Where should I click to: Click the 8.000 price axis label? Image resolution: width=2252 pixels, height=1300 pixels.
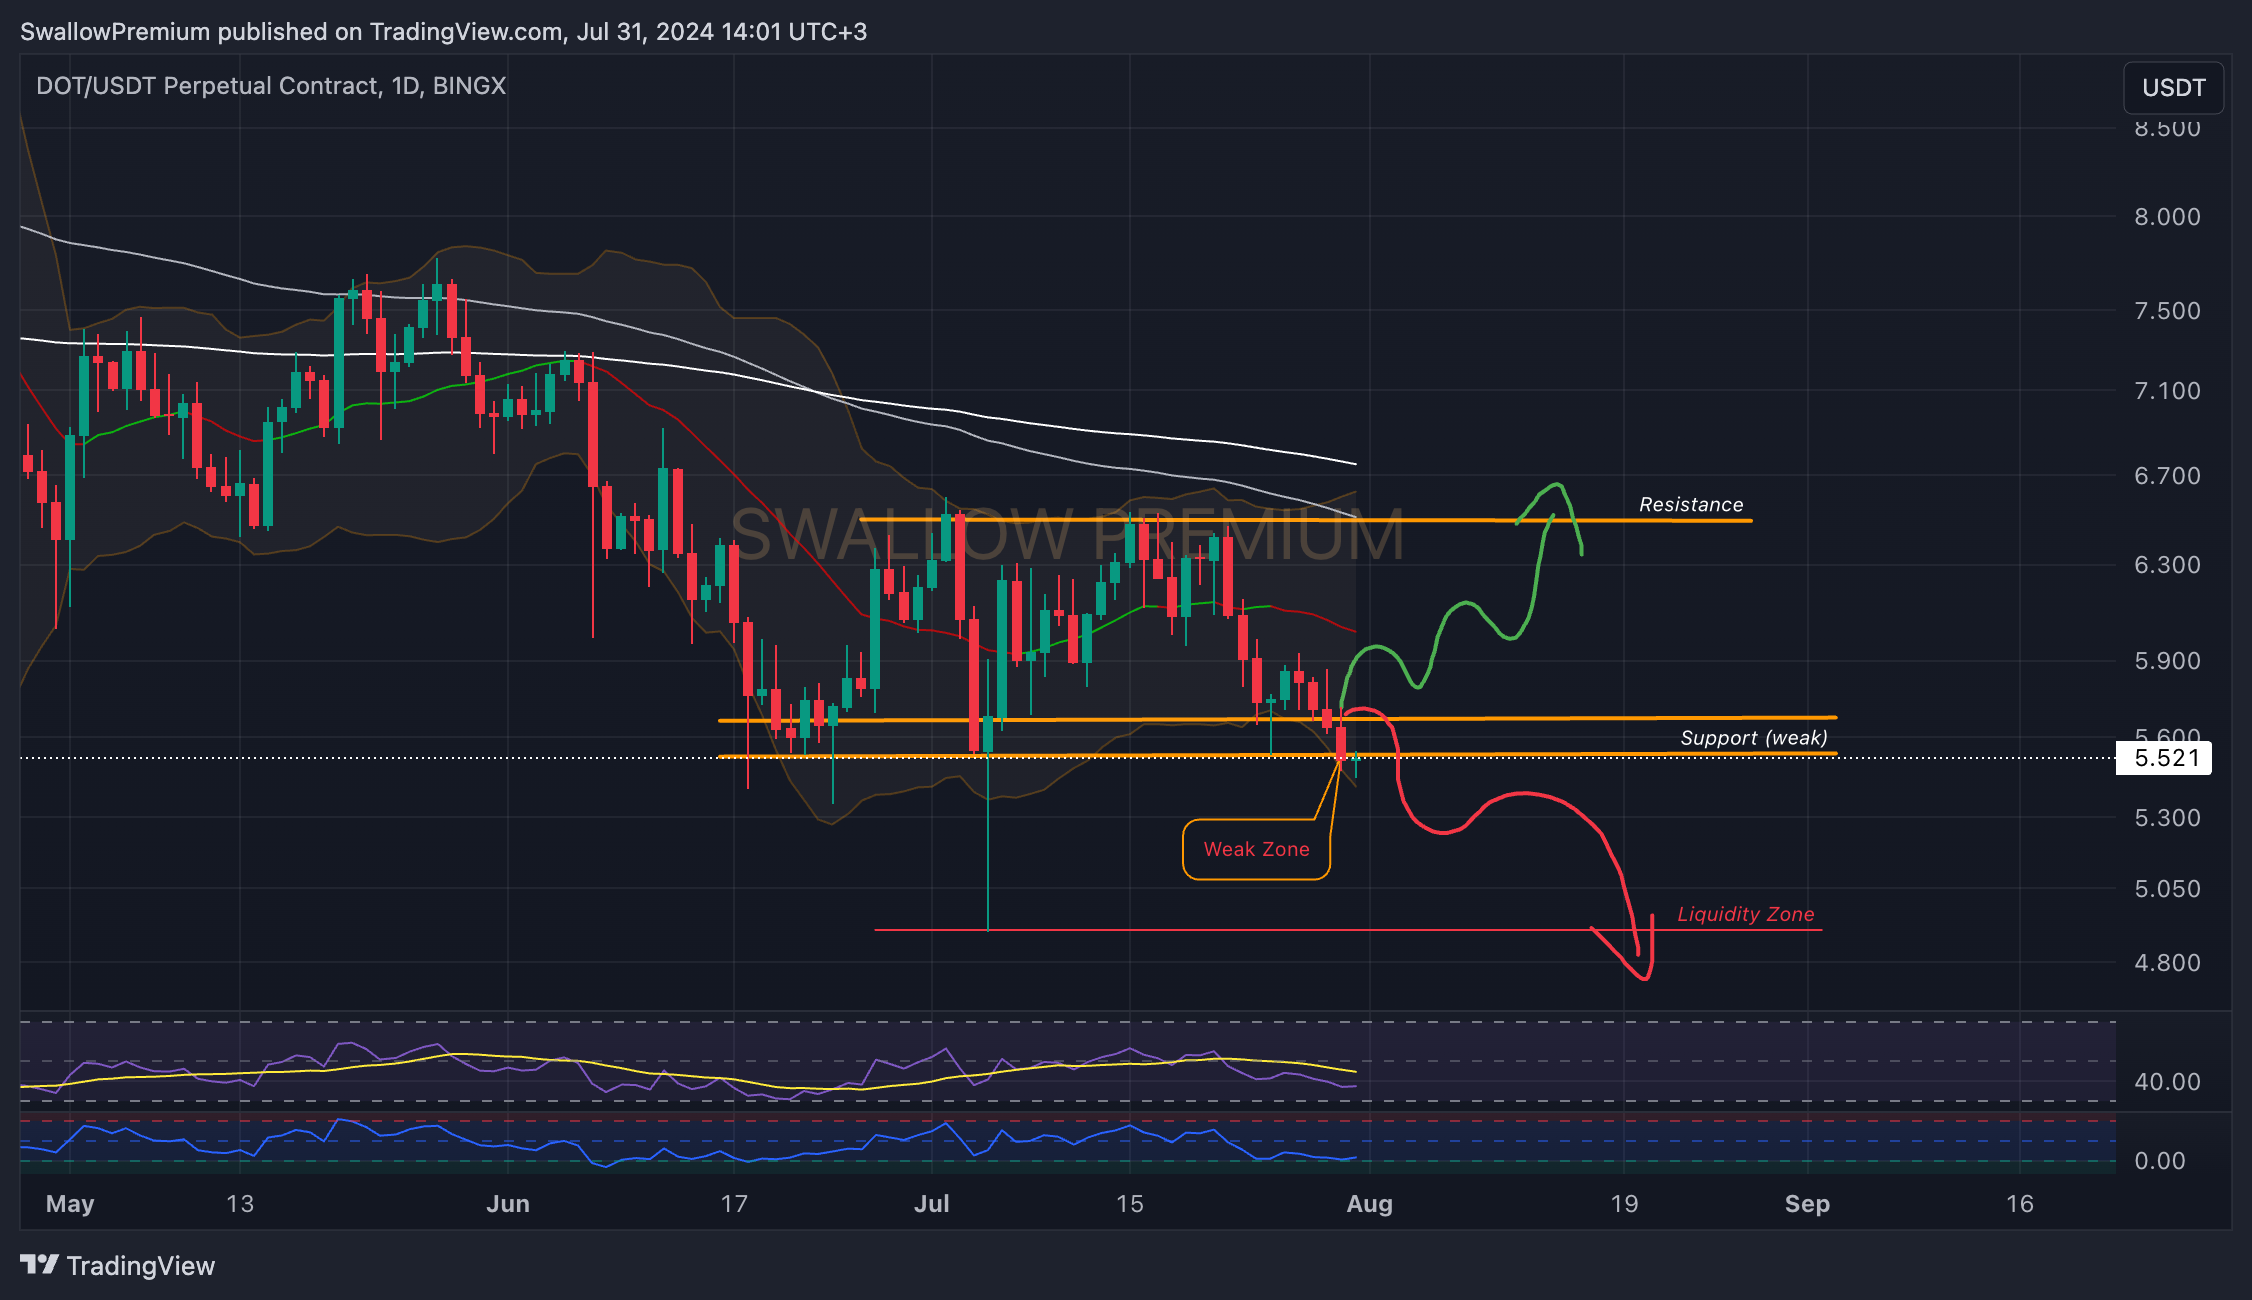[2167, 217]
